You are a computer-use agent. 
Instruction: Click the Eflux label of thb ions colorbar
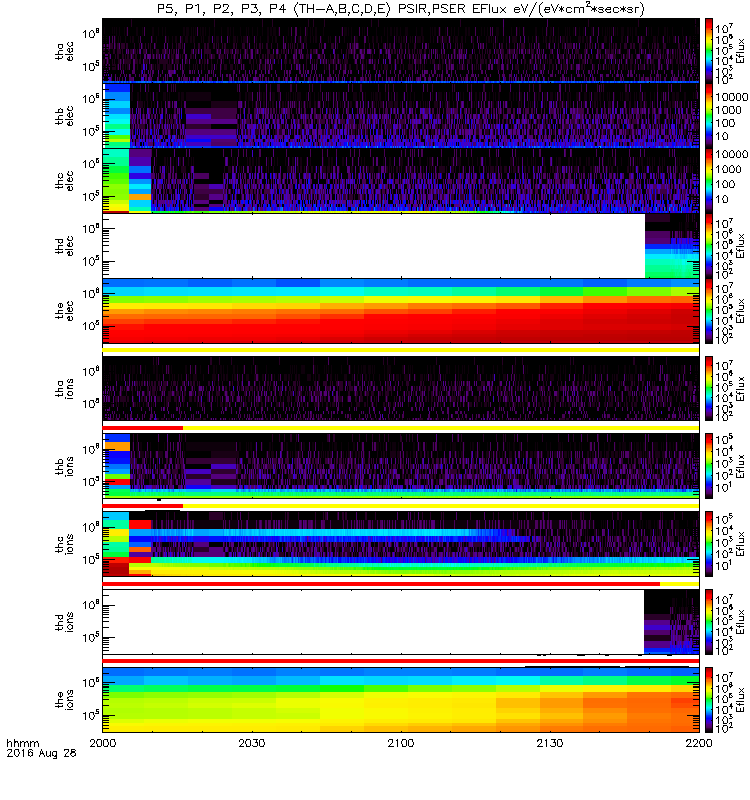[740, 466]
